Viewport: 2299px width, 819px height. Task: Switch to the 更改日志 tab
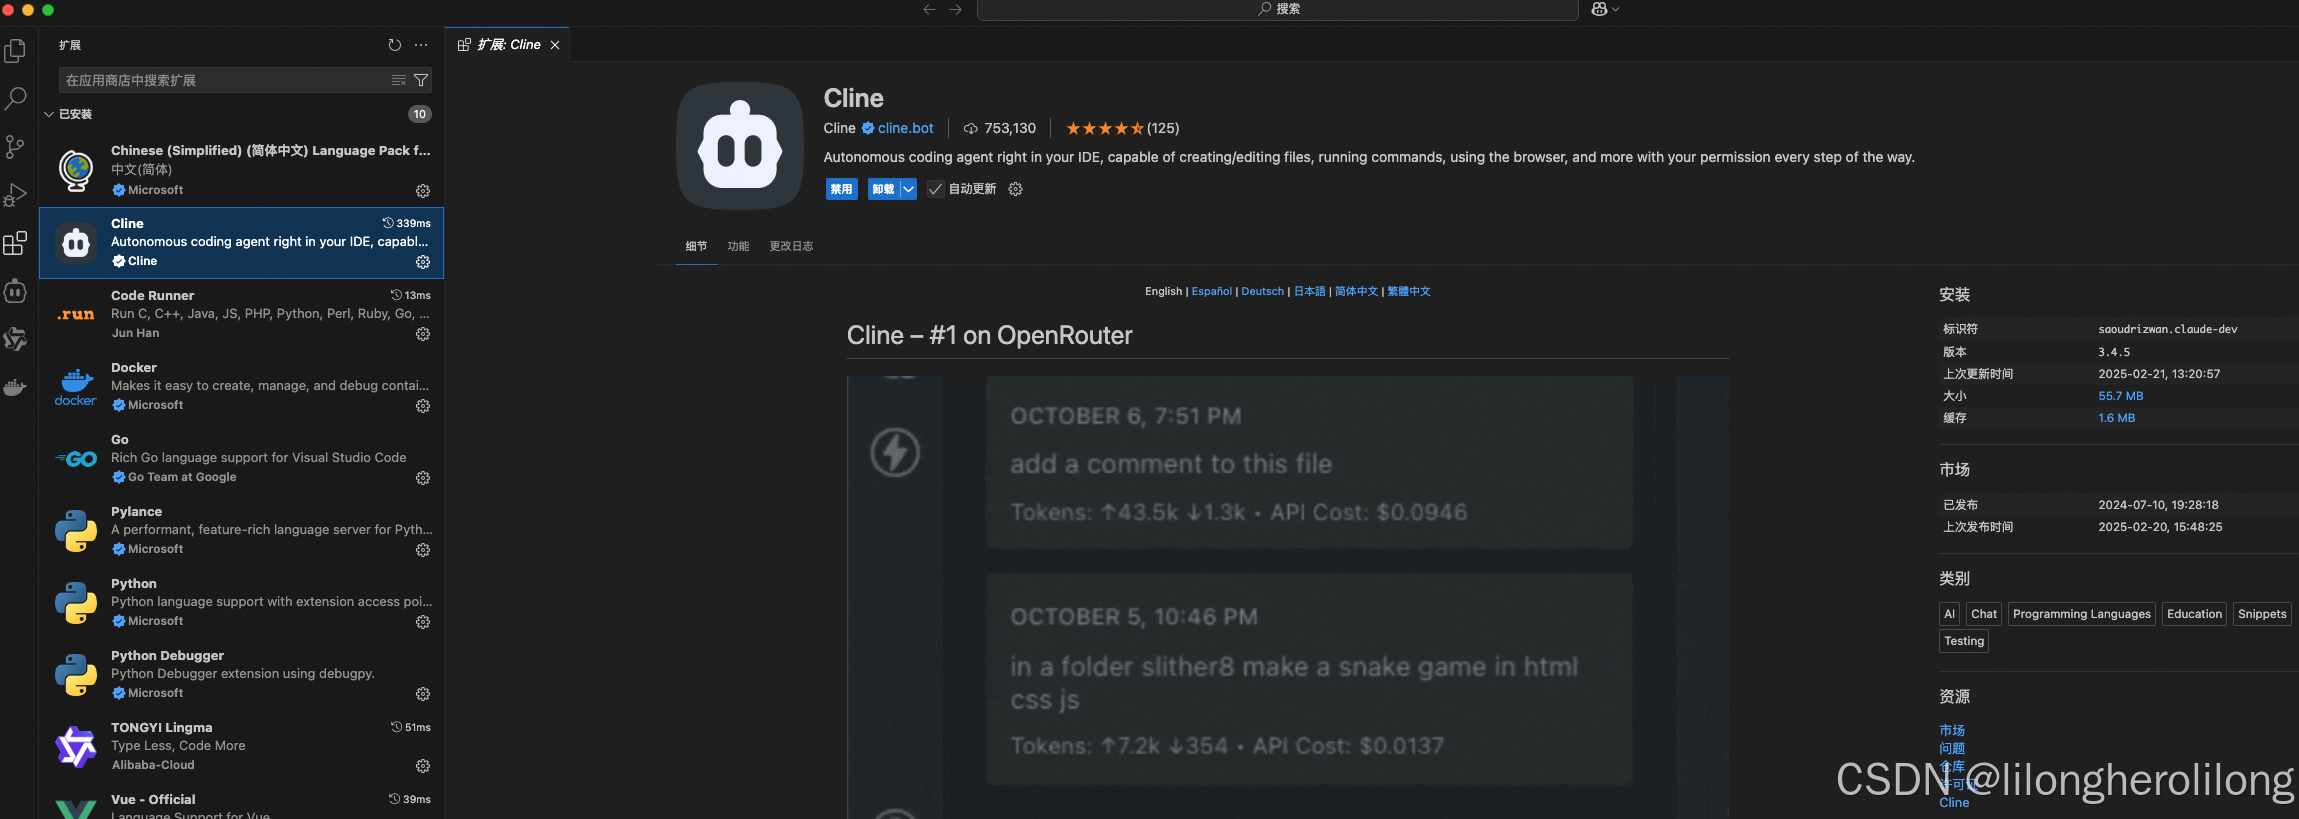point(791,246)
